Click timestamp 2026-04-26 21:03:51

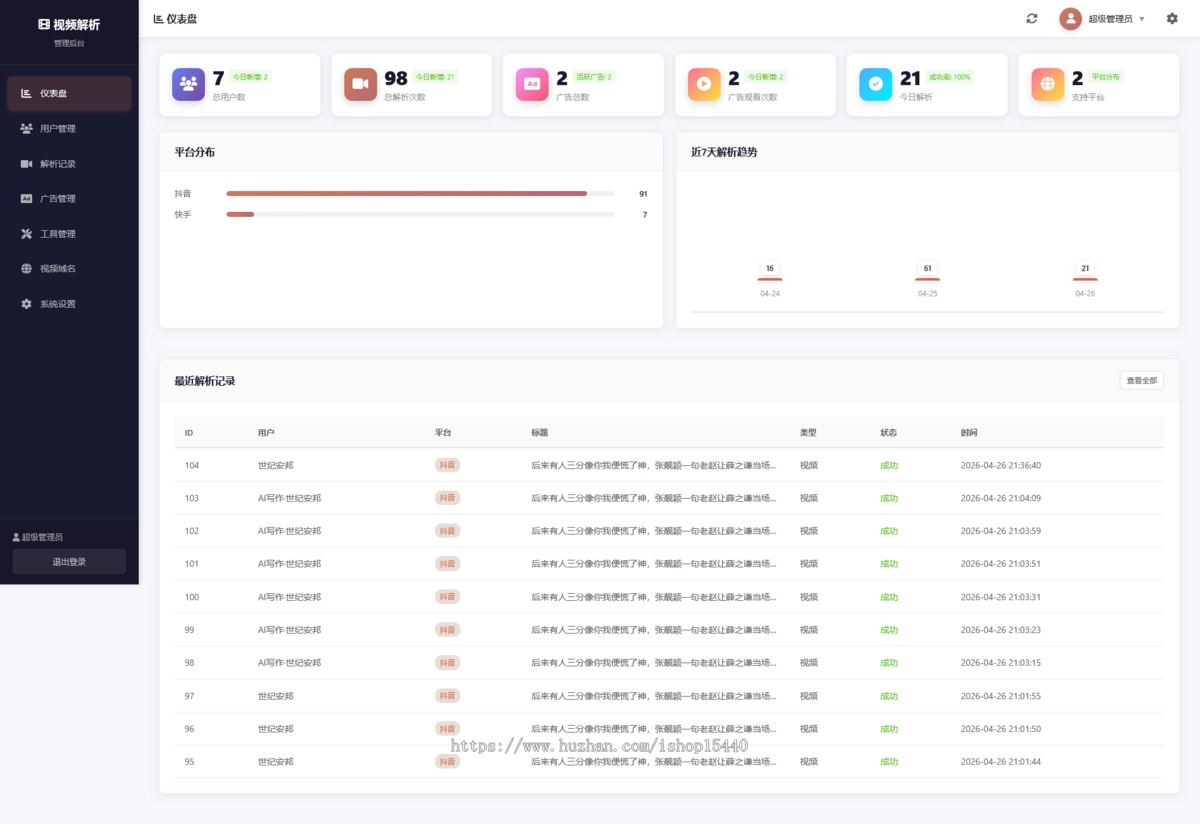tap(1001, 564)
